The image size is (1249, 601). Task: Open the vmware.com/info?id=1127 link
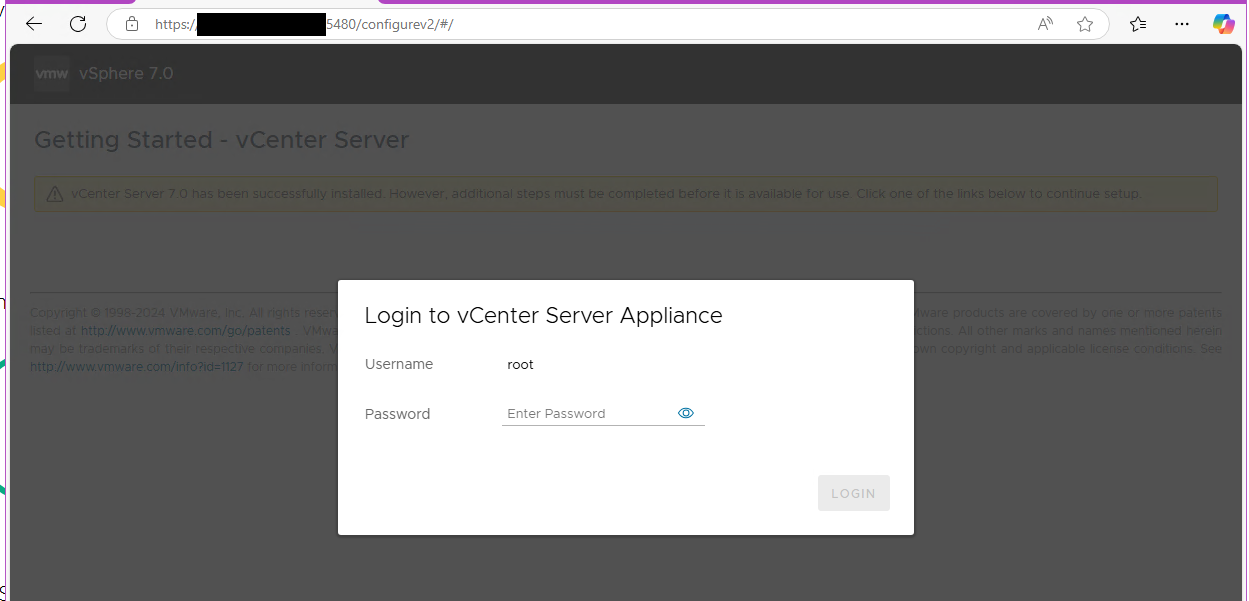tap(137, 367)
